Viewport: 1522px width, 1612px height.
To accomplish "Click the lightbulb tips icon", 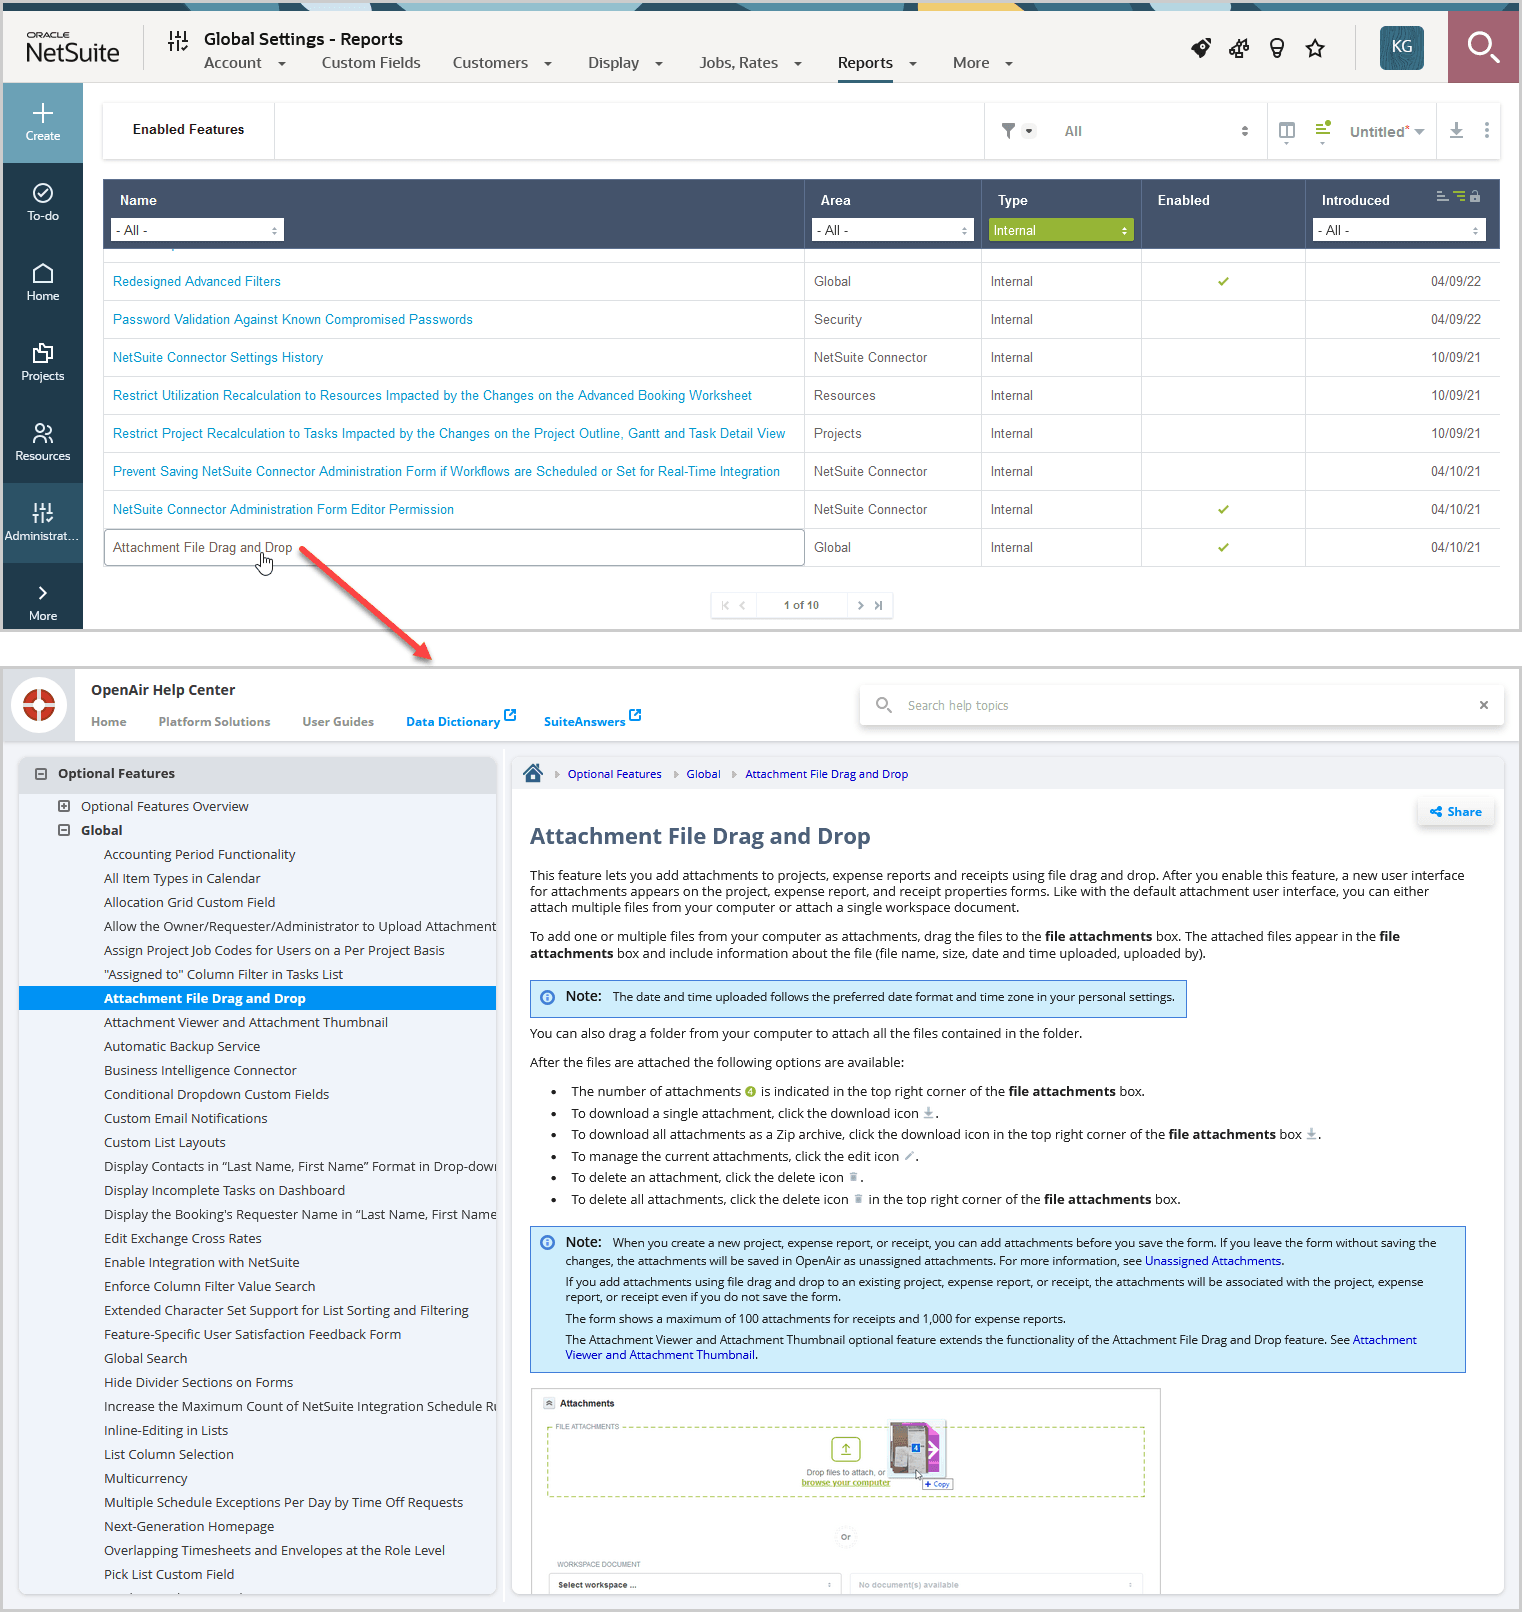I will click(x=1277, y=48).
